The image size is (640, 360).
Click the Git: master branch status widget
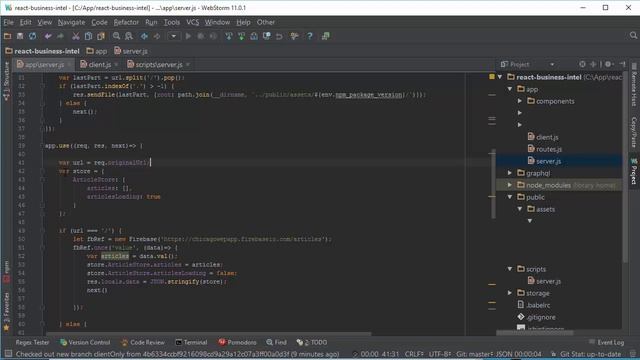pyautogui.click(x=474, y=354)
